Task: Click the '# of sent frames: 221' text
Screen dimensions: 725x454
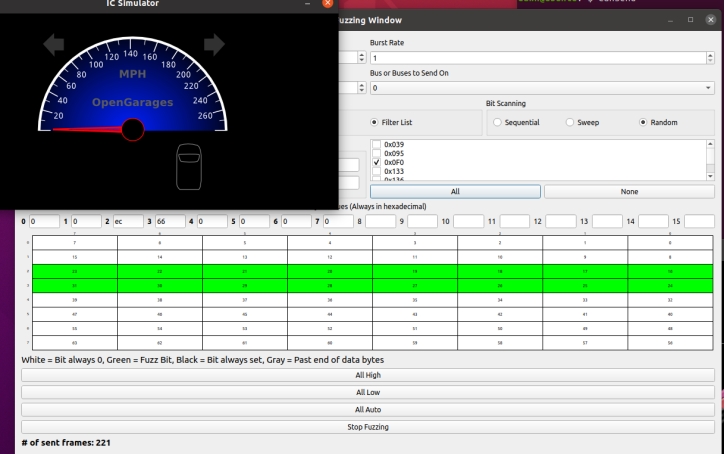Action: 66,442
